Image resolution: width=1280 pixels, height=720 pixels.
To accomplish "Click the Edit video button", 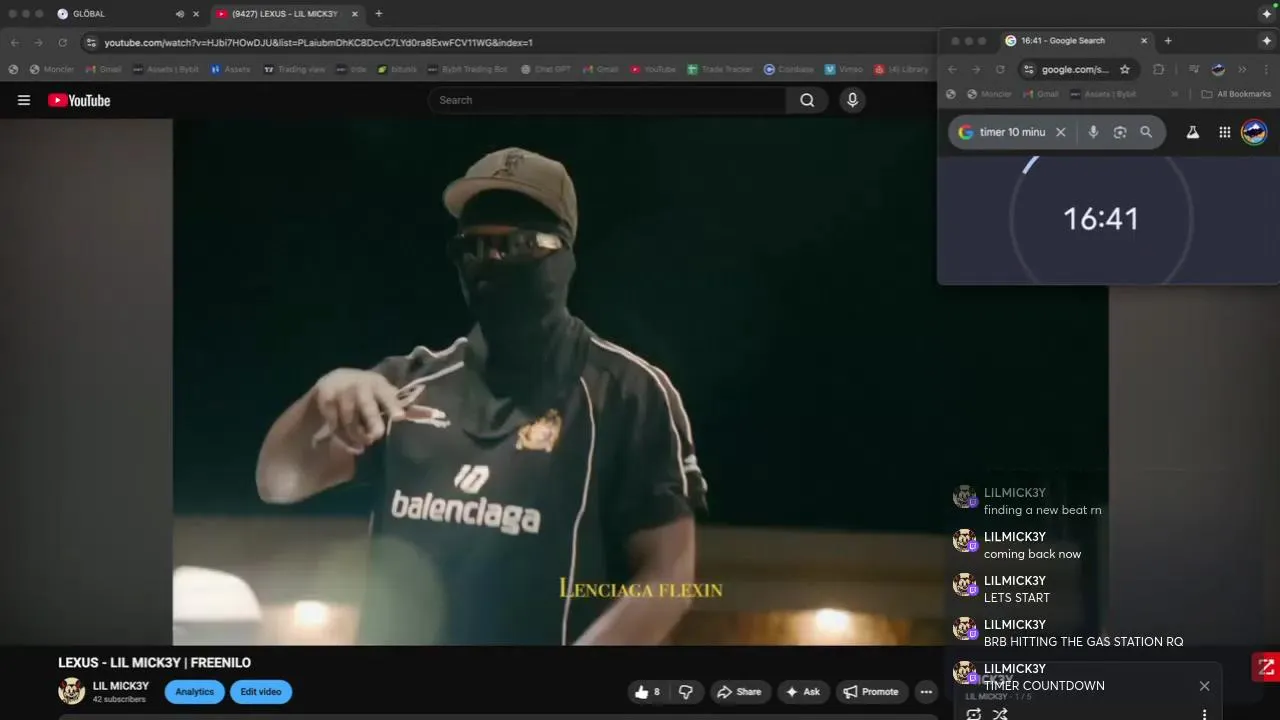I will [x=261, y=692].
